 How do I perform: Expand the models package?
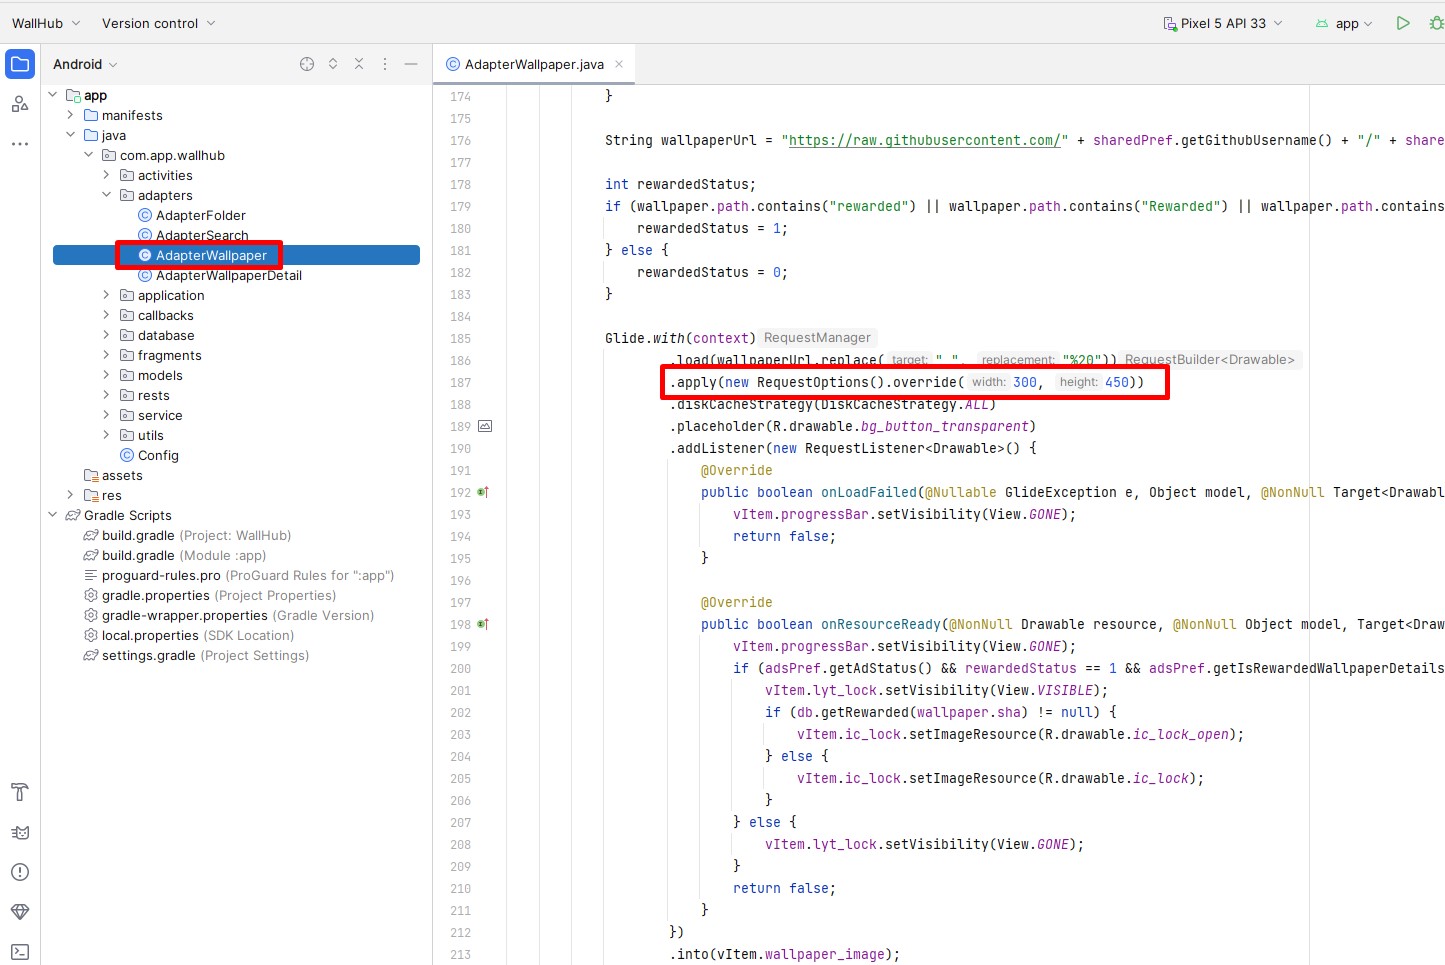[107, 375]
